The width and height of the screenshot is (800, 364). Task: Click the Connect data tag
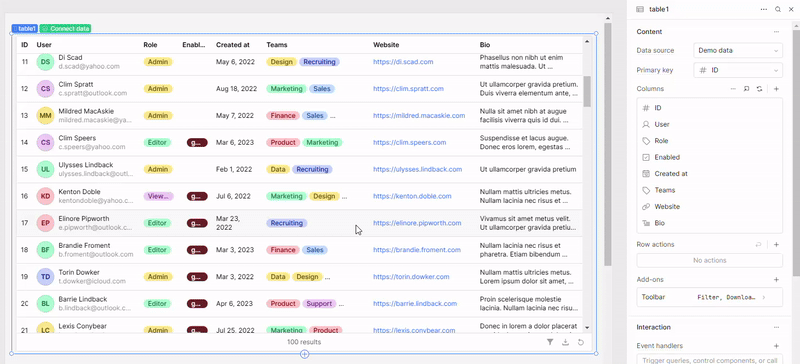pos(65,29)
